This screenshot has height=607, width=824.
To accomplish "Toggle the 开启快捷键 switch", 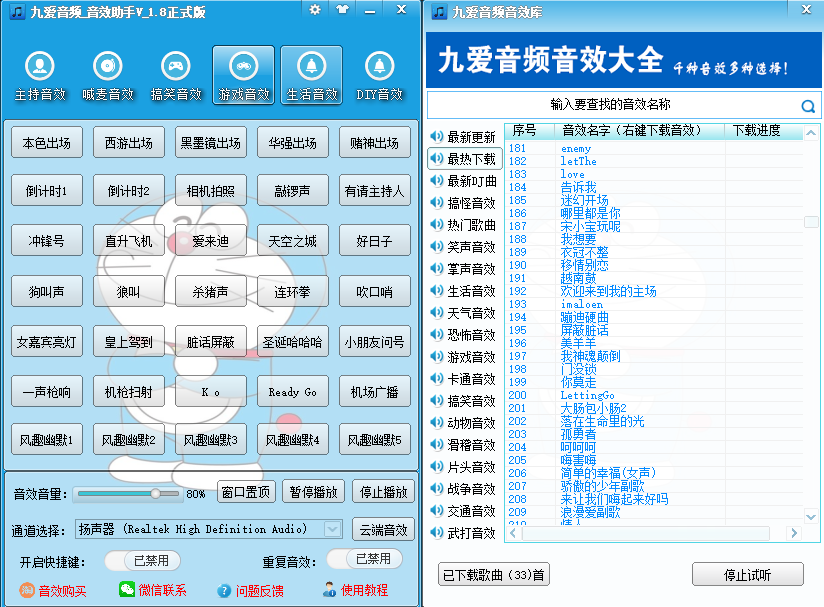I will pos(142,561).
